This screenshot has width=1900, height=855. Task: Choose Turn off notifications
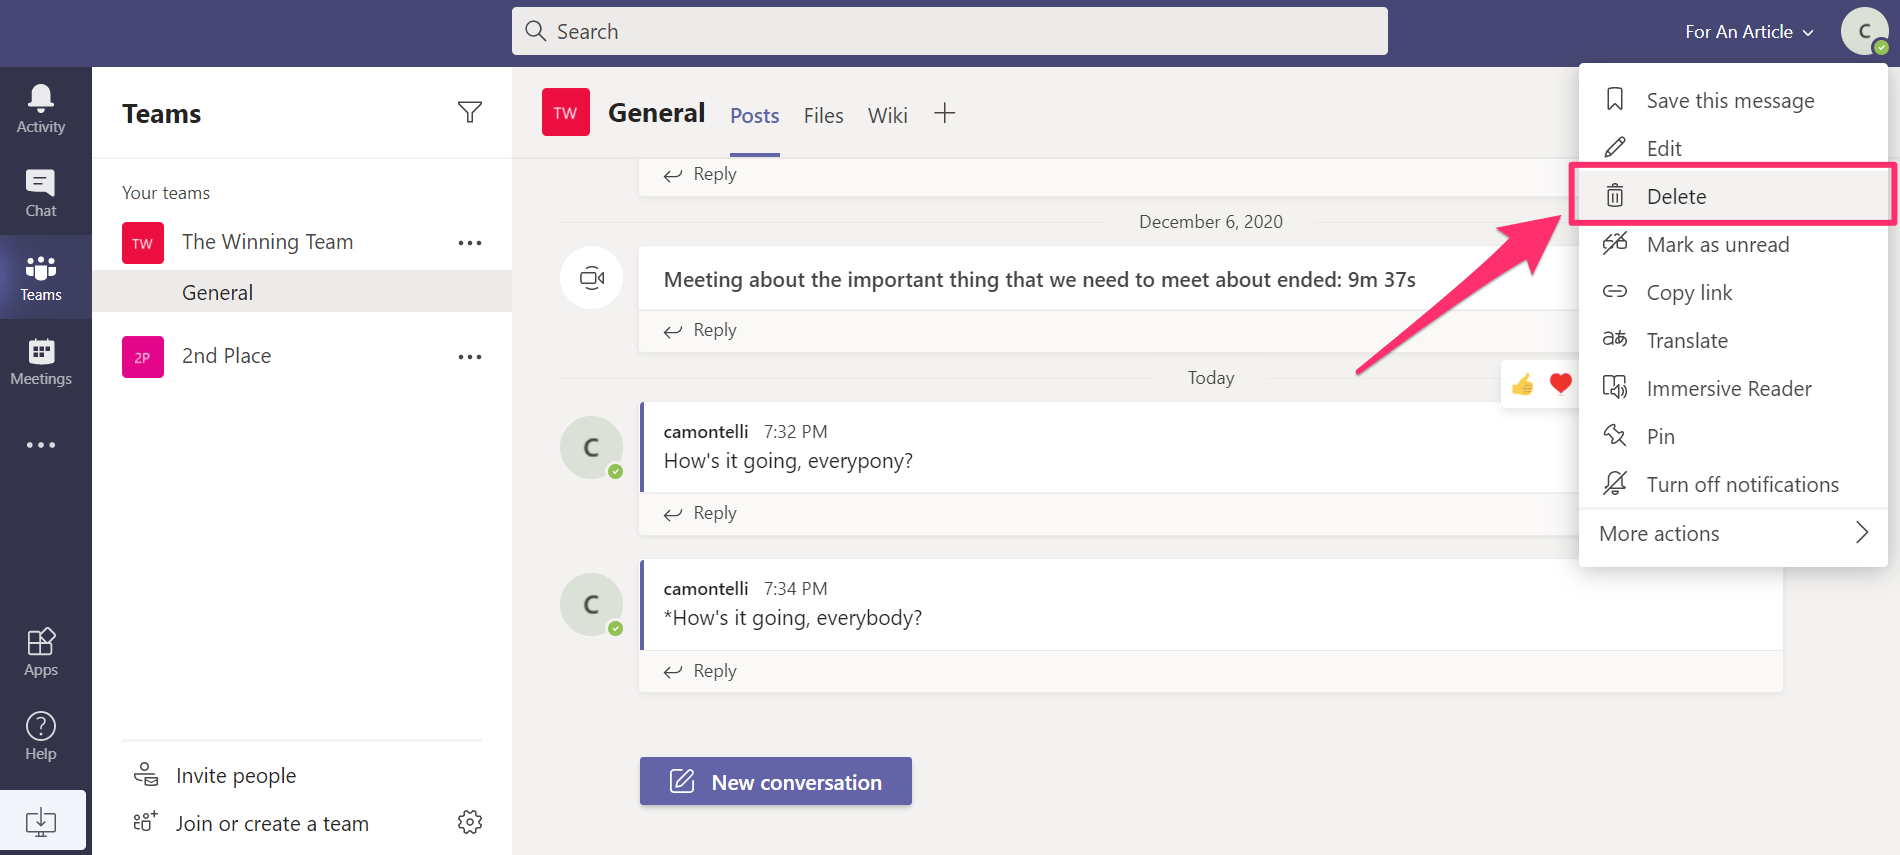pyautogui.click(x=1733, y=484)
